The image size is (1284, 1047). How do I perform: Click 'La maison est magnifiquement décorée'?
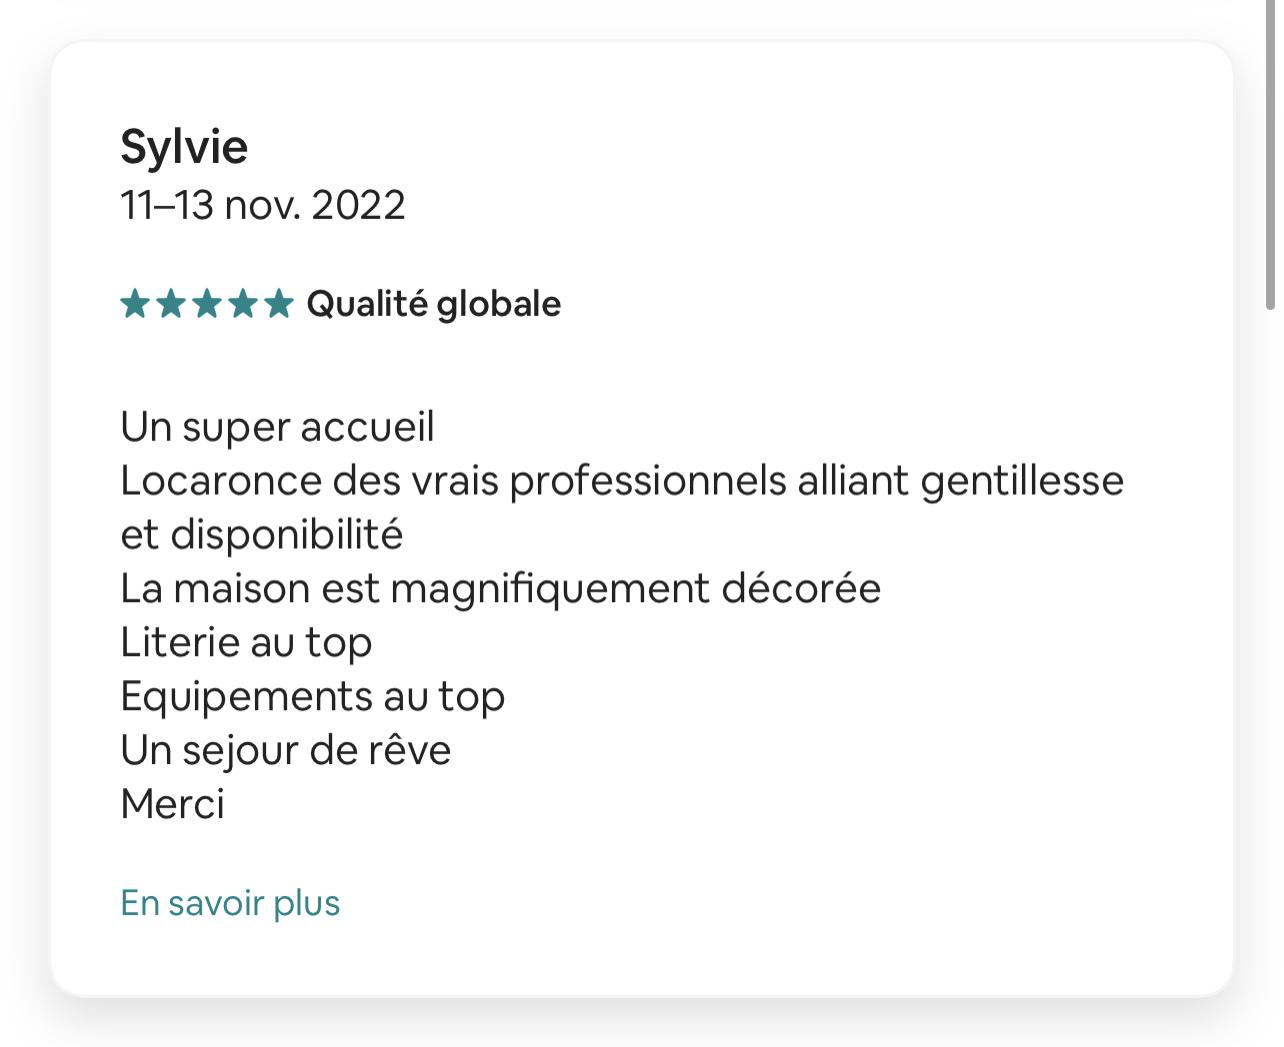tap(500, 589)
